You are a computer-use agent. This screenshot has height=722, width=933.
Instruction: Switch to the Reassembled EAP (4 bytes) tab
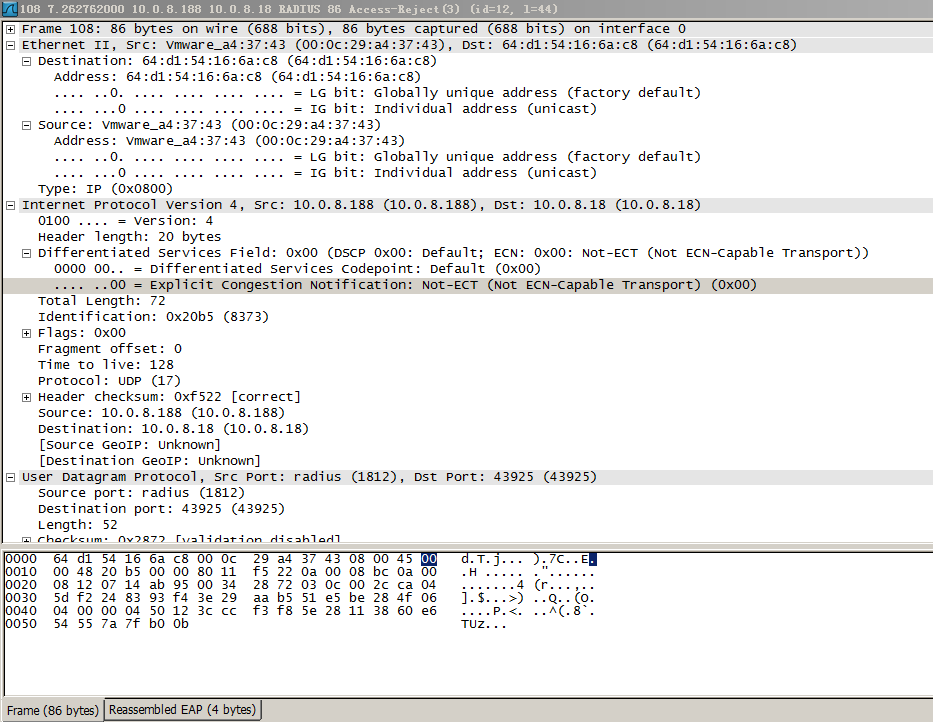(x=181, y=709)
